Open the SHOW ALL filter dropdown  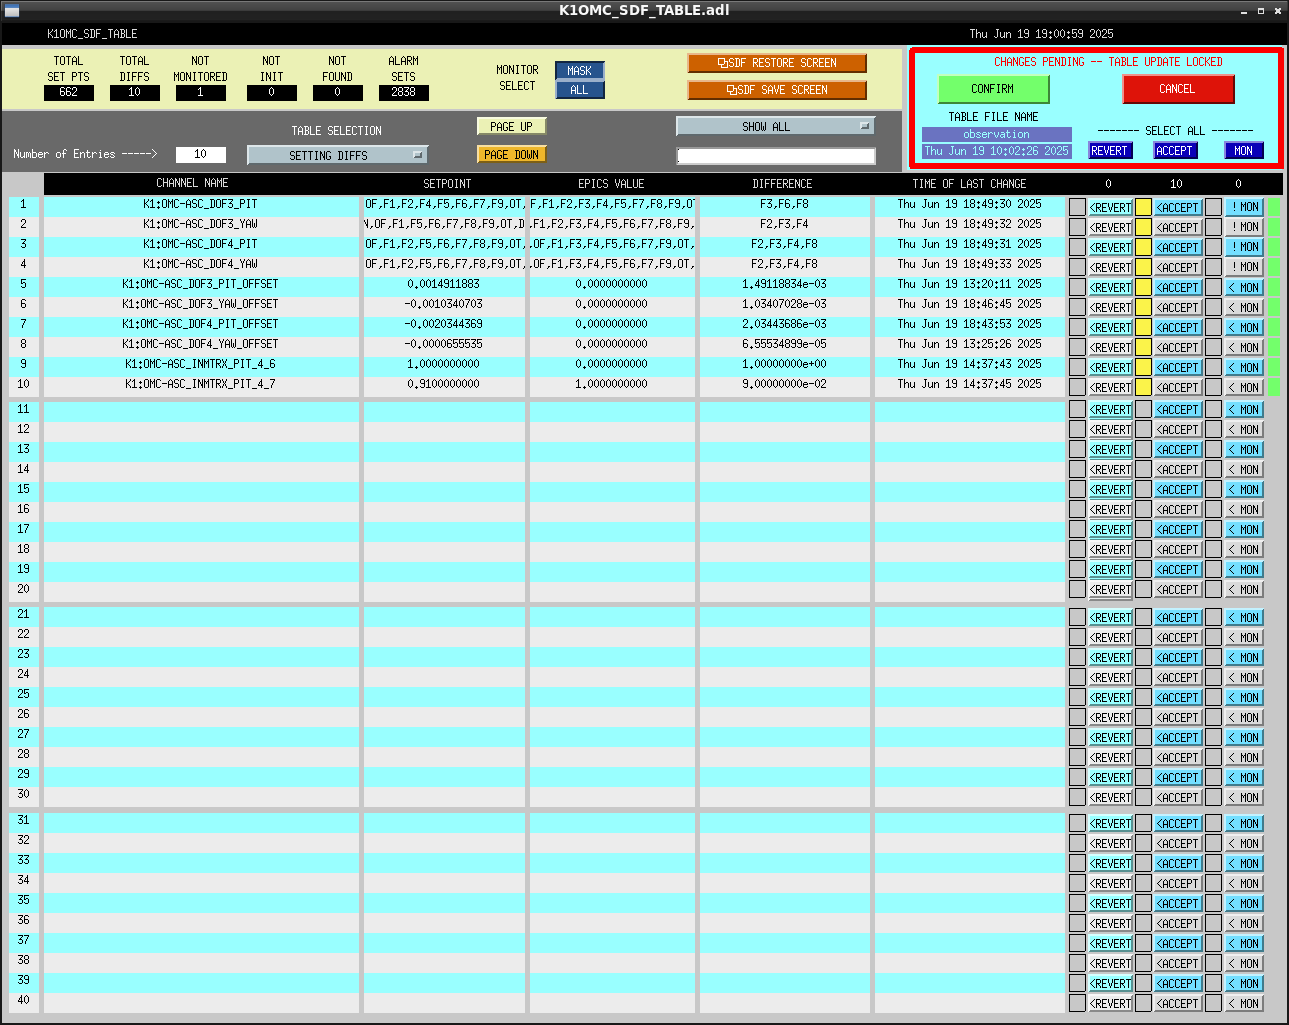(776, 126)
